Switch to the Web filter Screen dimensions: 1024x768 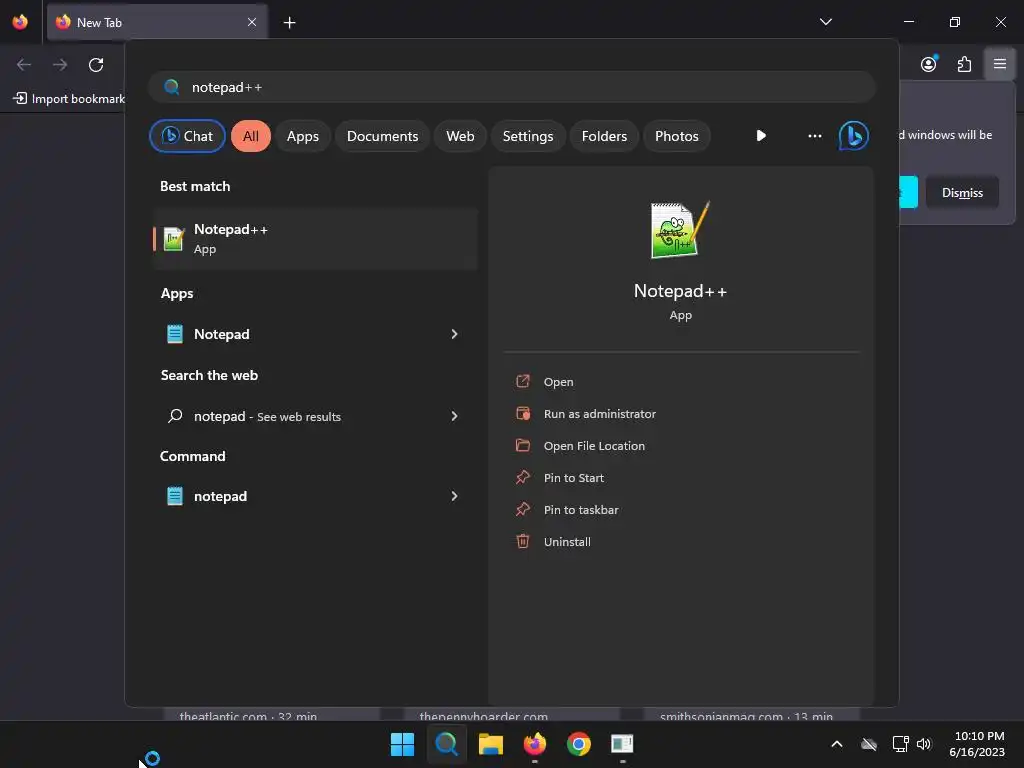460,136
